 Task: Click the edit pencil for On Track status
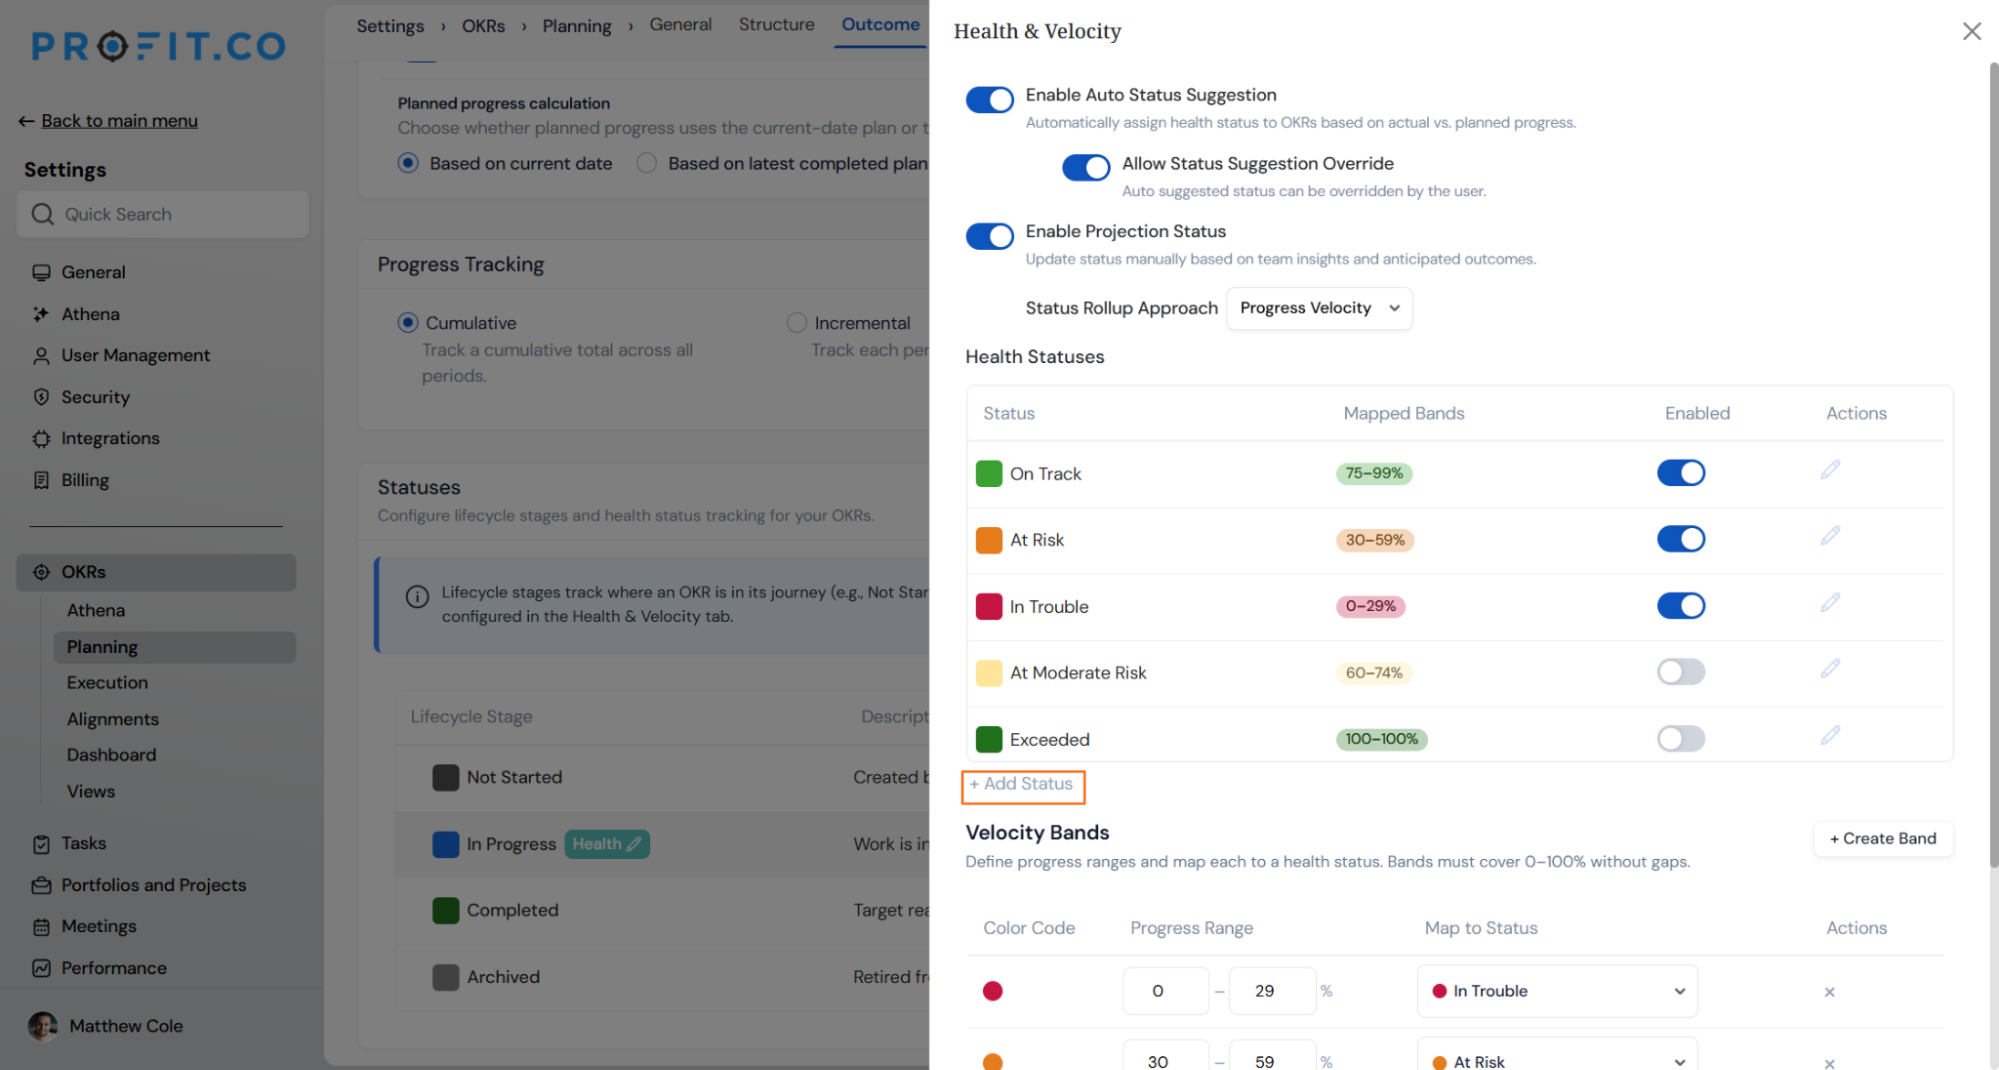[x=1830, y=470]
